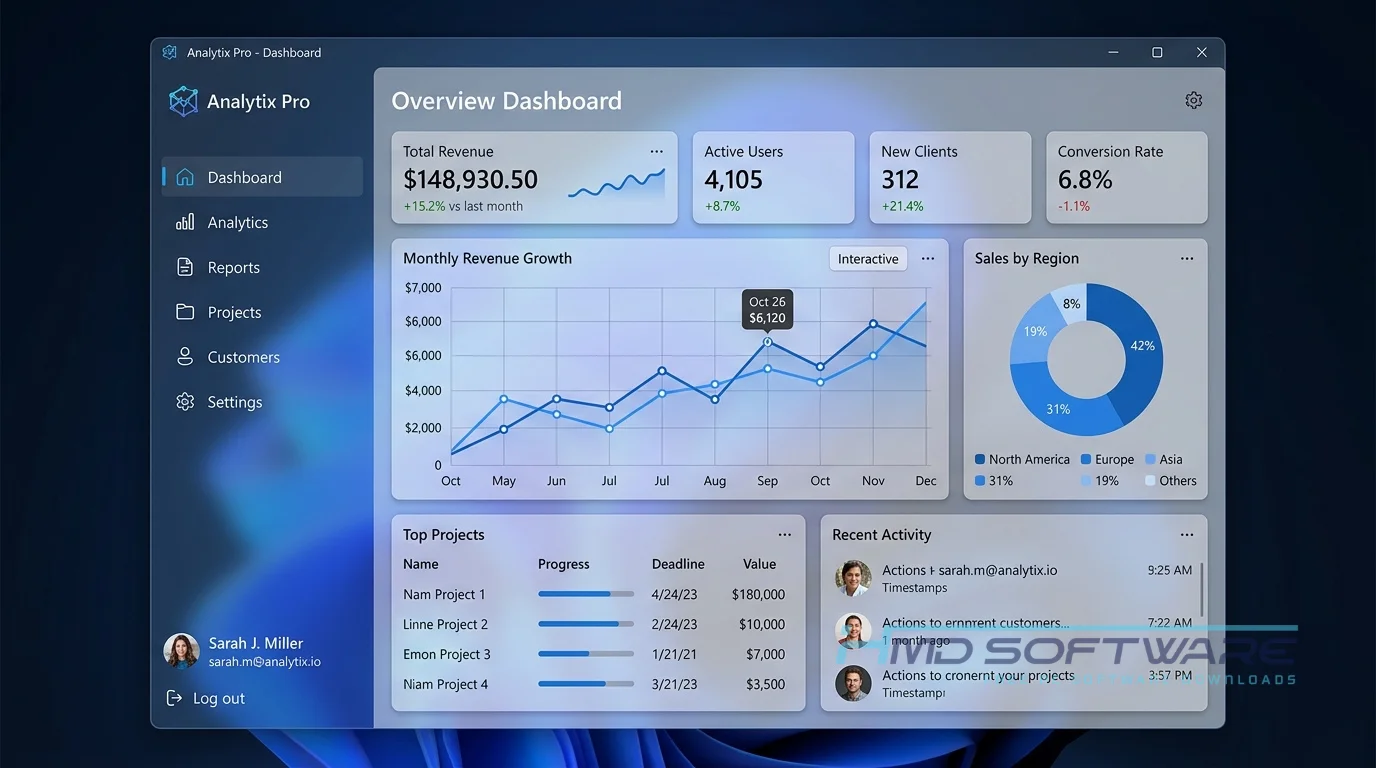Screen dimensions: 1376x768
Task: Click the Nam Project 1 progress bar
Action: (586, 594)
